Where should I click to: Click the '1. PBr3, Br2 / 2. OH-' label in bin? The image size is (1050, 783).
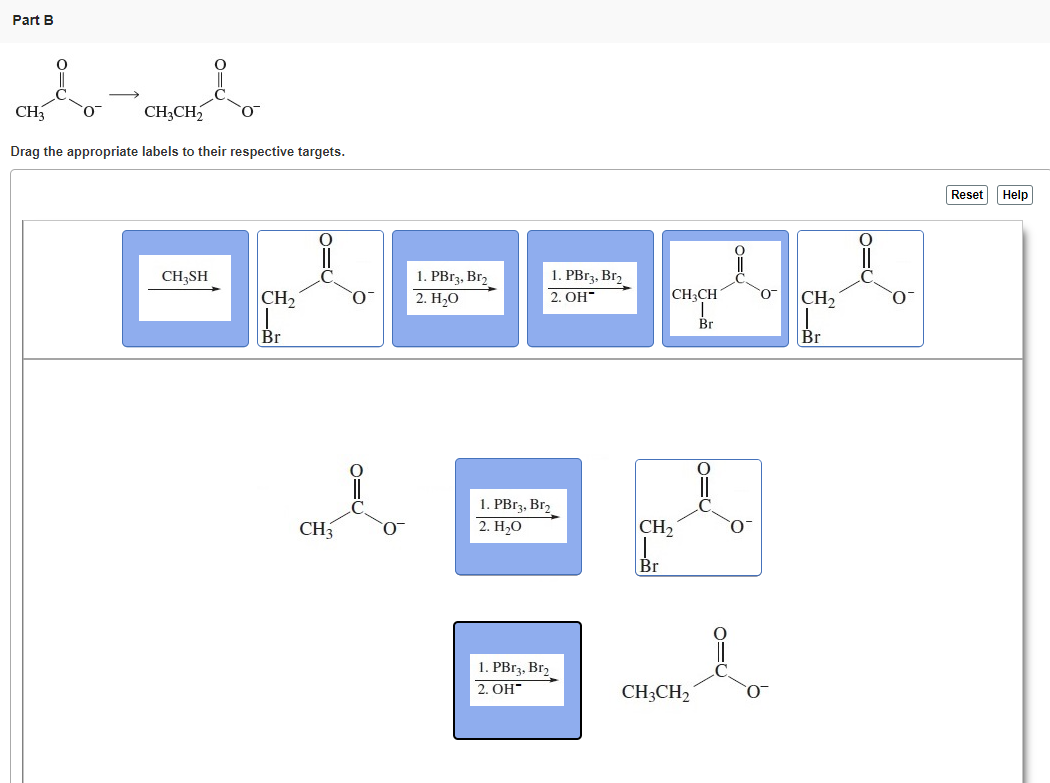pos(590,288)
